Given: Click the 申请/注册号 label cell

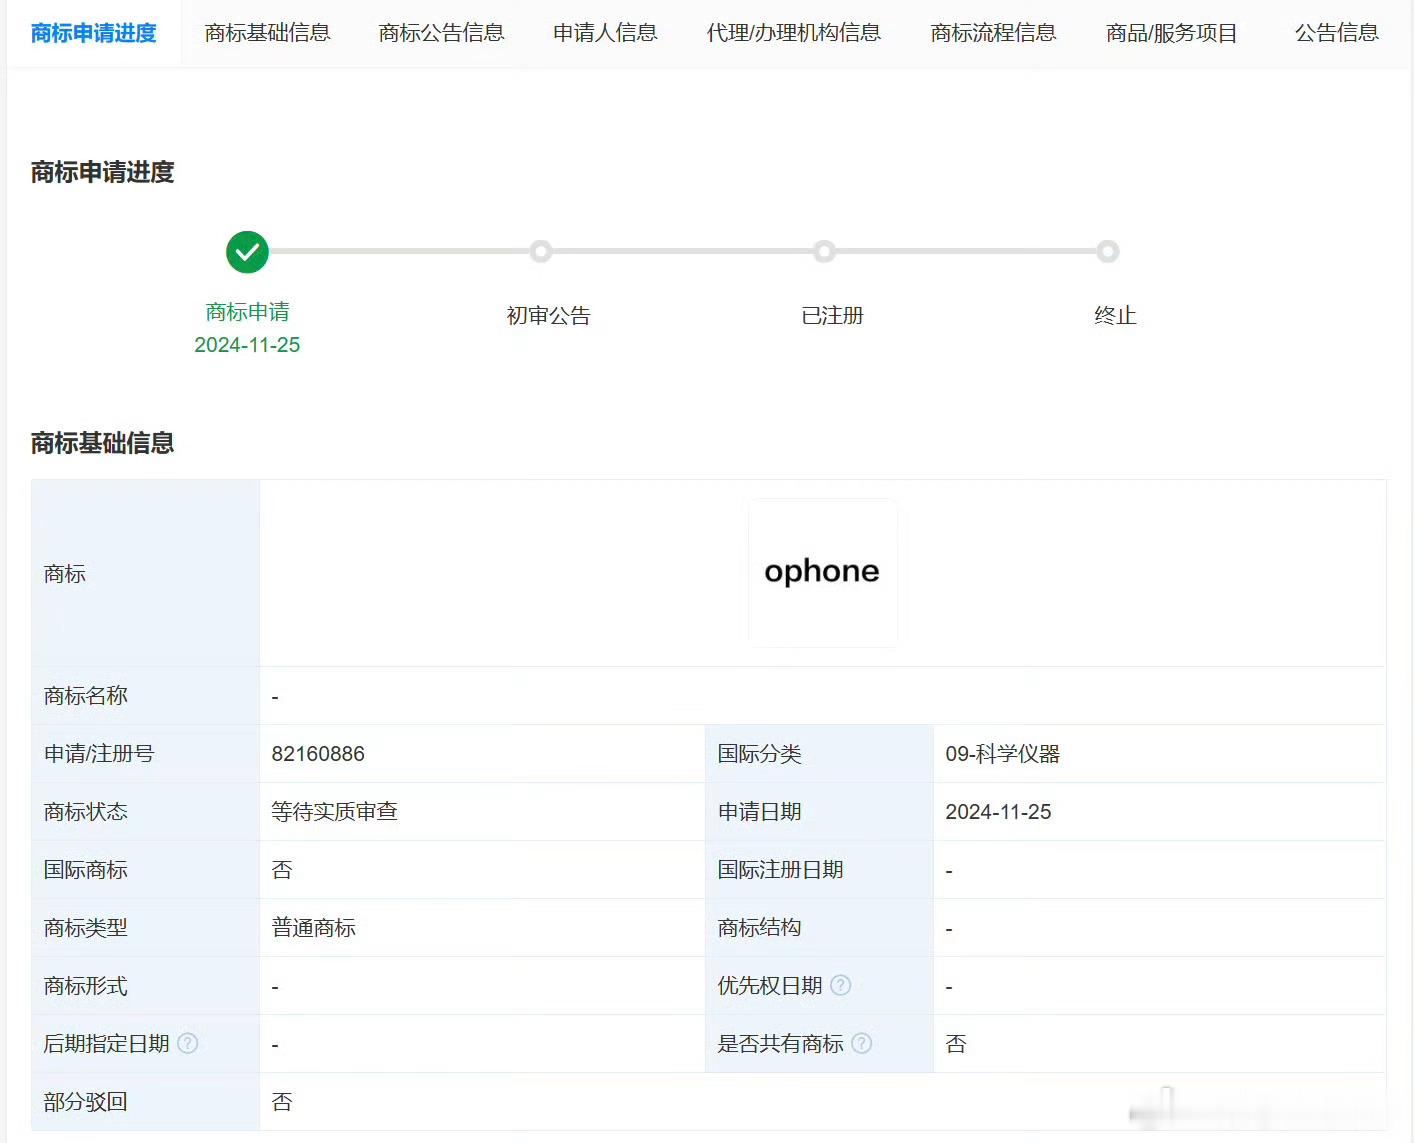Looking at the screenshot, I should pos(145,754).
